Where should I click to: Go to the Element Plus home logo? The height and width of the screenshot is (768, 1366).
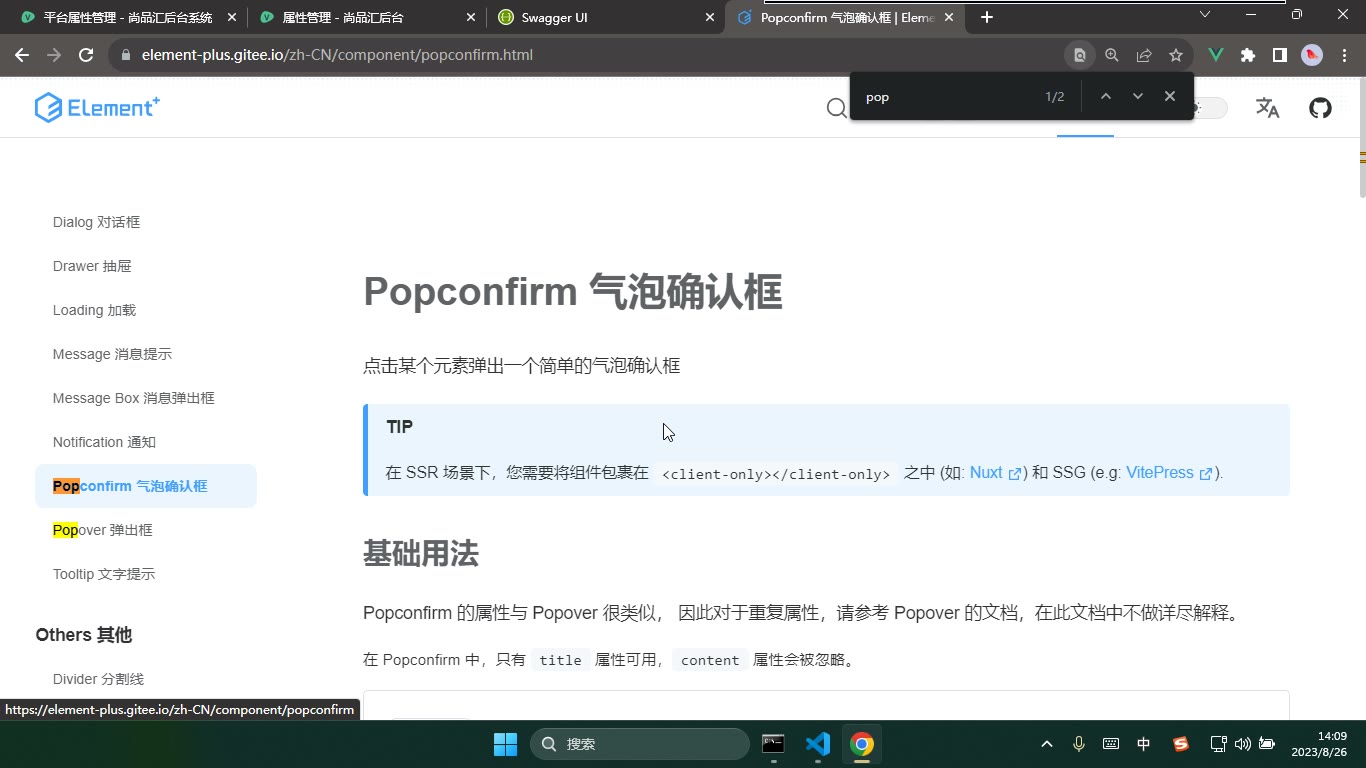tap(97, 108)
